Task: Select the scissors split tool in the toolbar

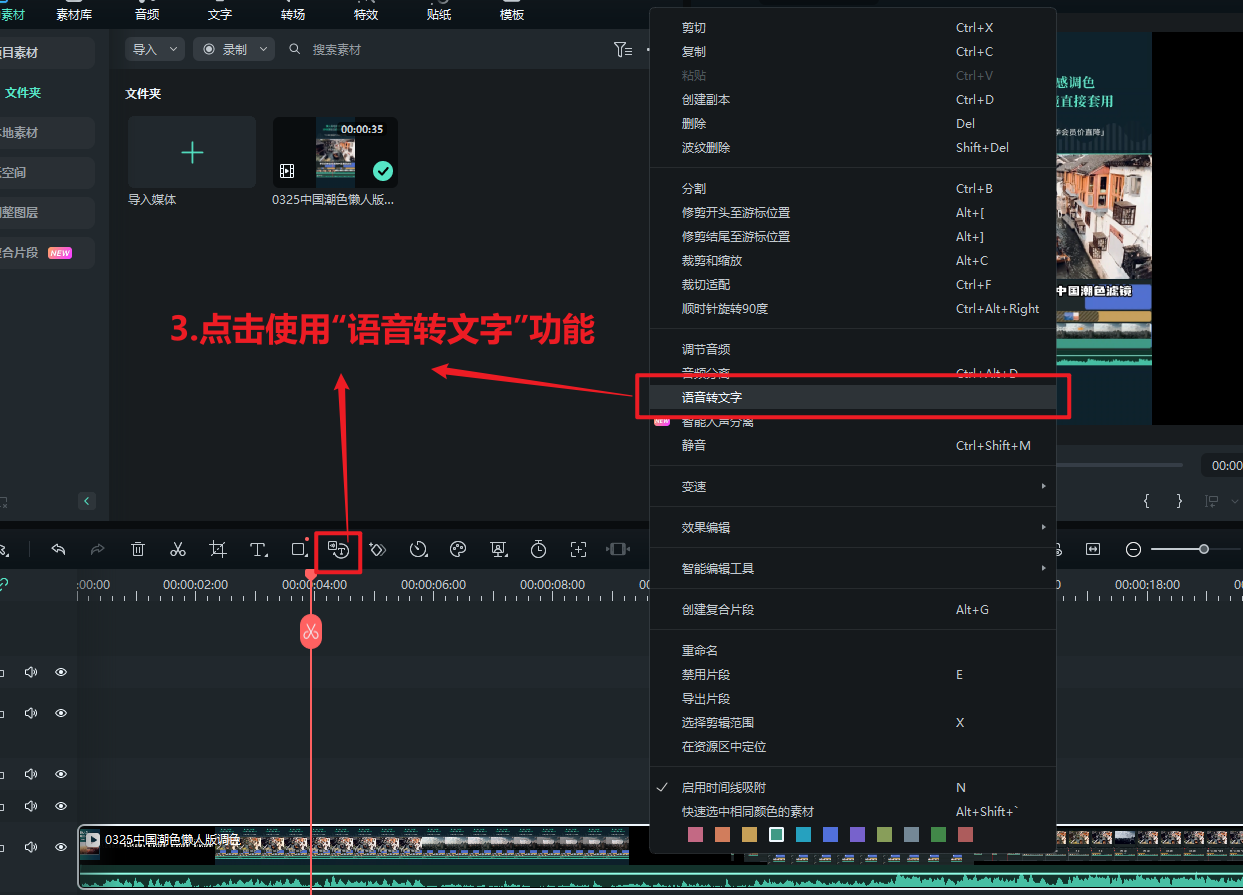Action: 178,549
